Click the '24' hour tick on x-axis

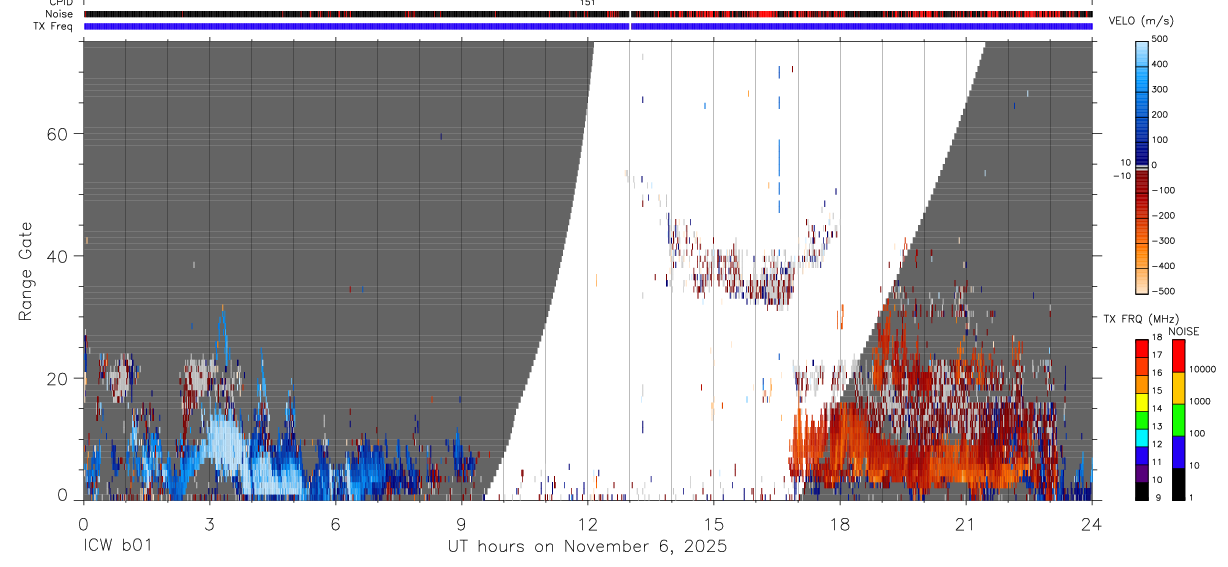(x=1091, y=523)
